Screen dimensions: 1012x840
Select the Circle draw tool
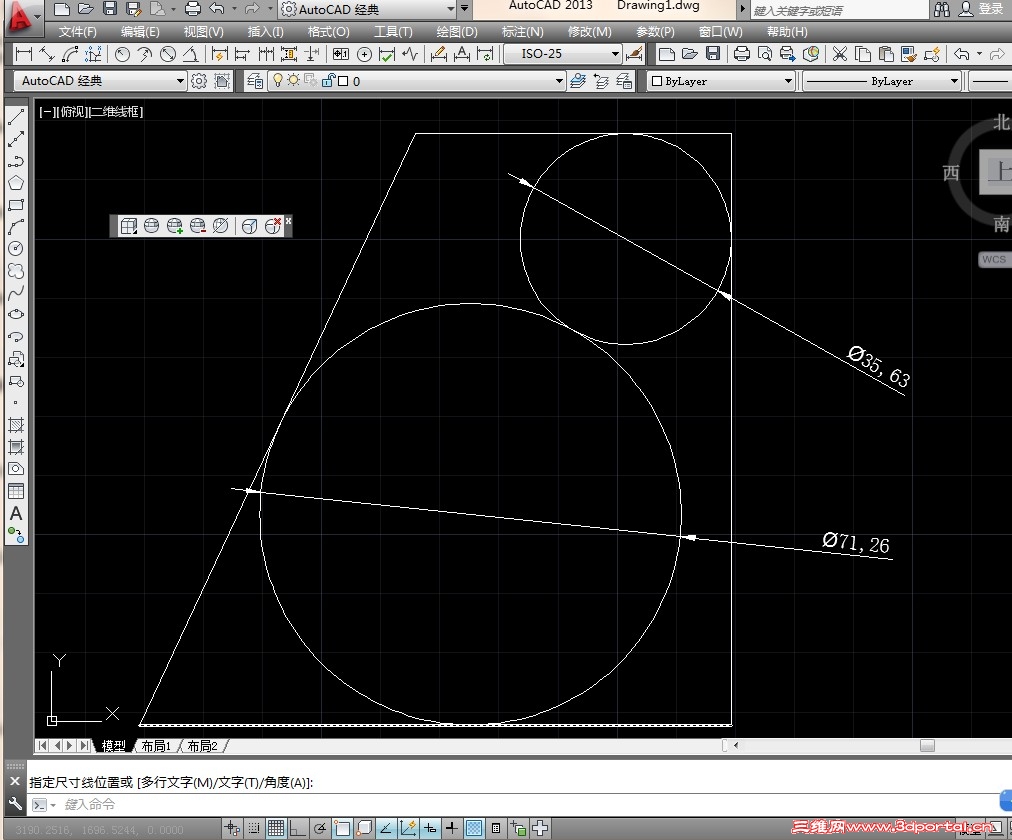tap(16, 248)
